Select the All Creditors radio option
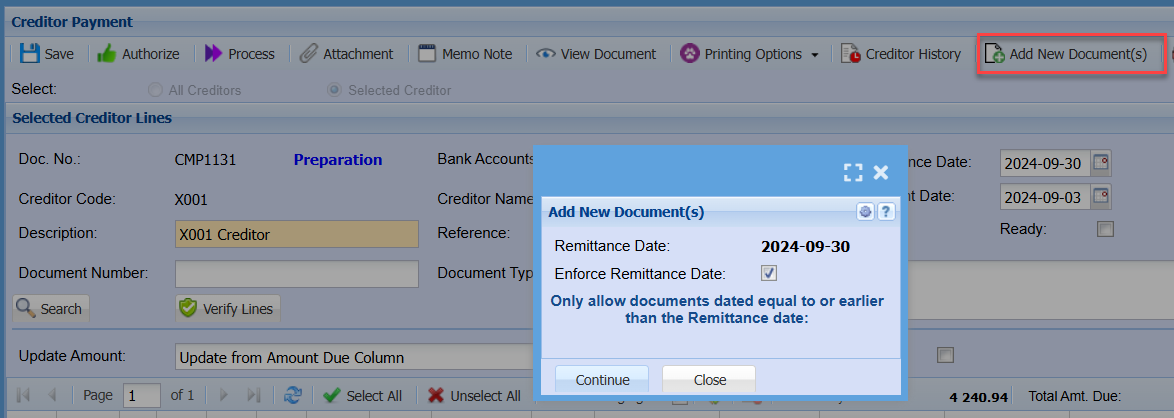The image size is (1174, 418). [x=155, y=90]
